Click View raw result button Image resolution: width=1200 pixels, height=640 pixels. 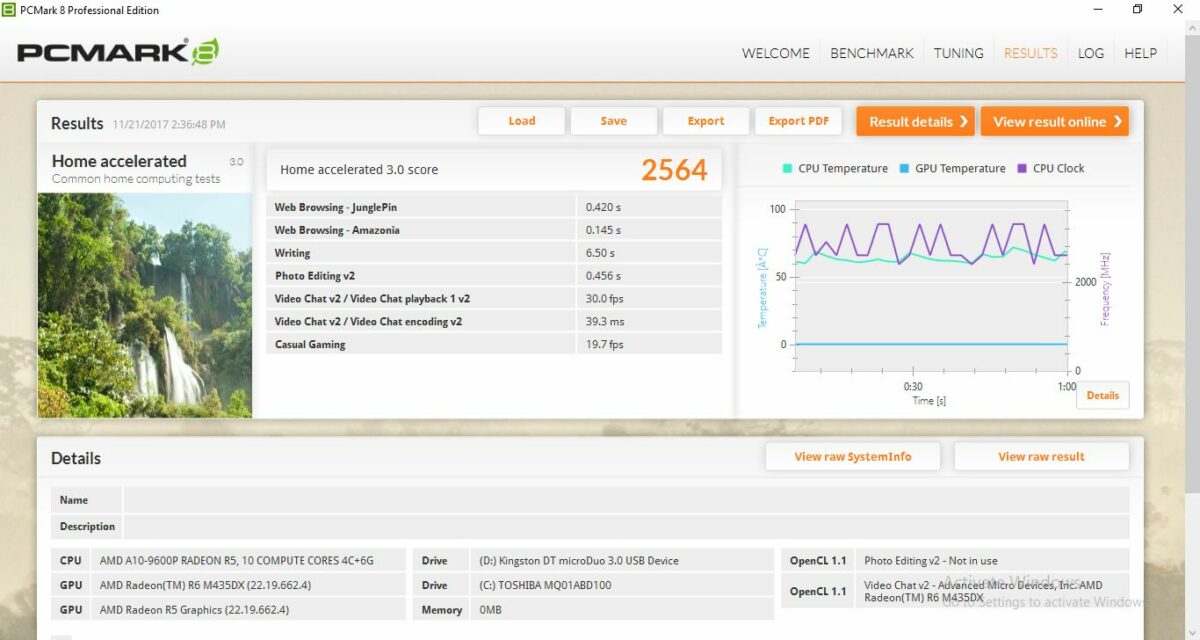1041,456
